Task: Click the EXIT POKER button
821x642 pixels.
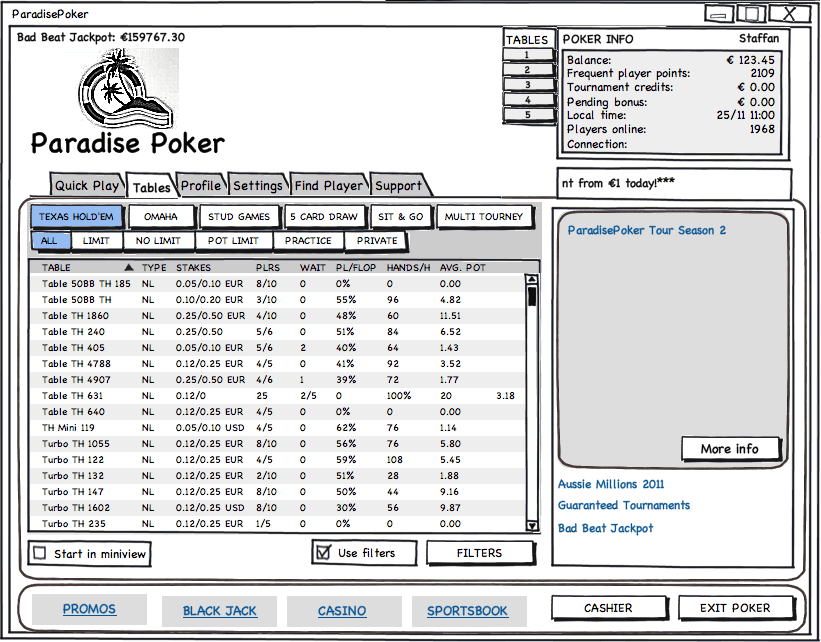Action: [x=735, y=607]
